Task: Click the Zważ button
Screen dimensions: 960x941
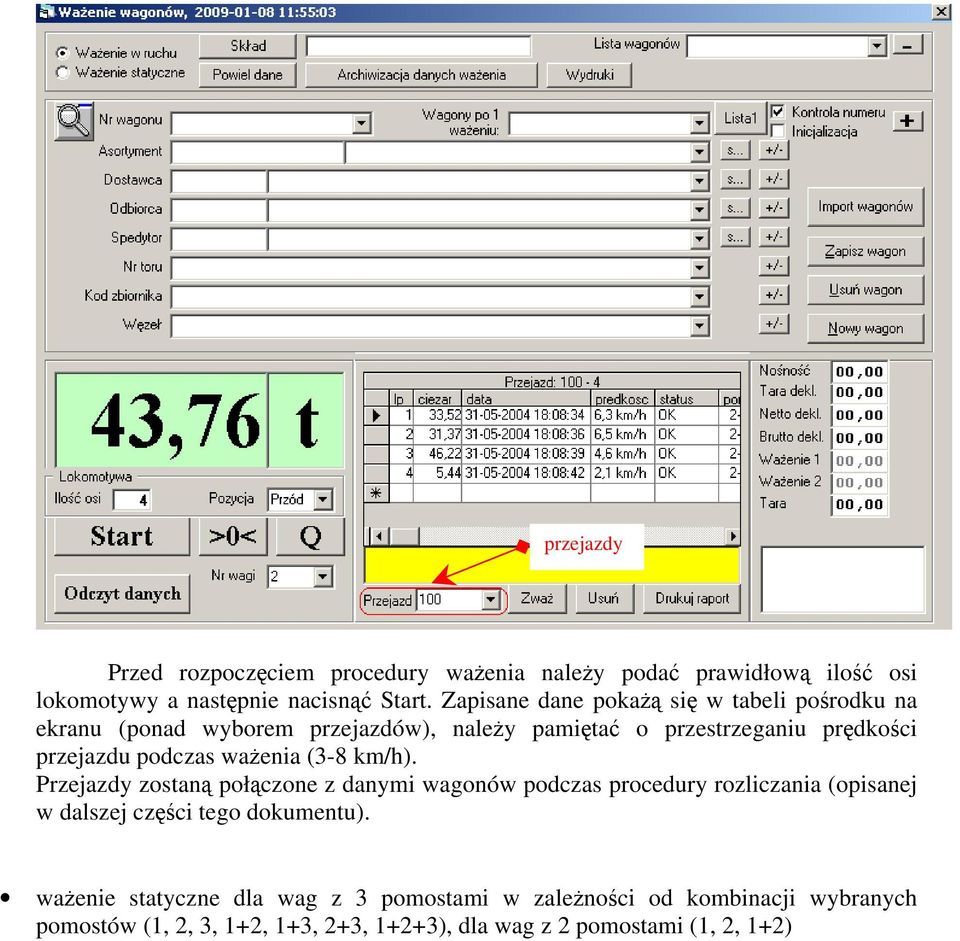Action: click(x=537, y=598)
